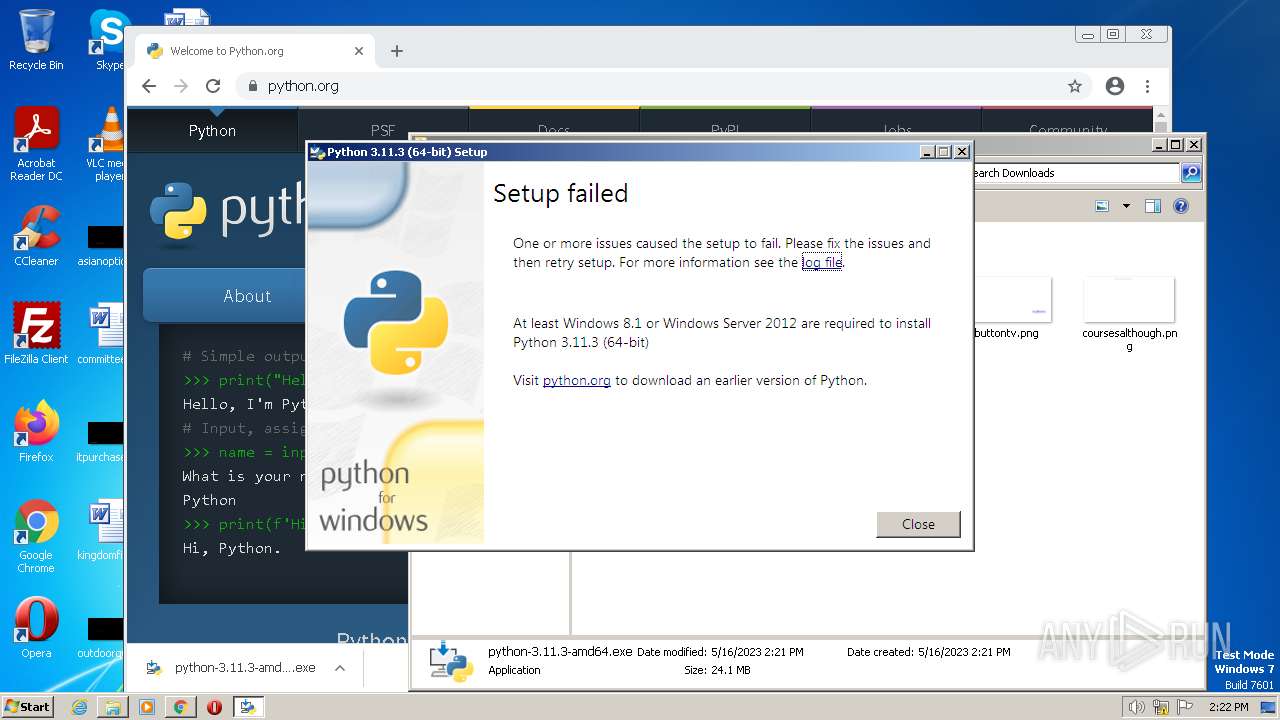Switch to Chrome in the taskbar
The height and width of the screenshot is (720, 1280).
point(180,707)
